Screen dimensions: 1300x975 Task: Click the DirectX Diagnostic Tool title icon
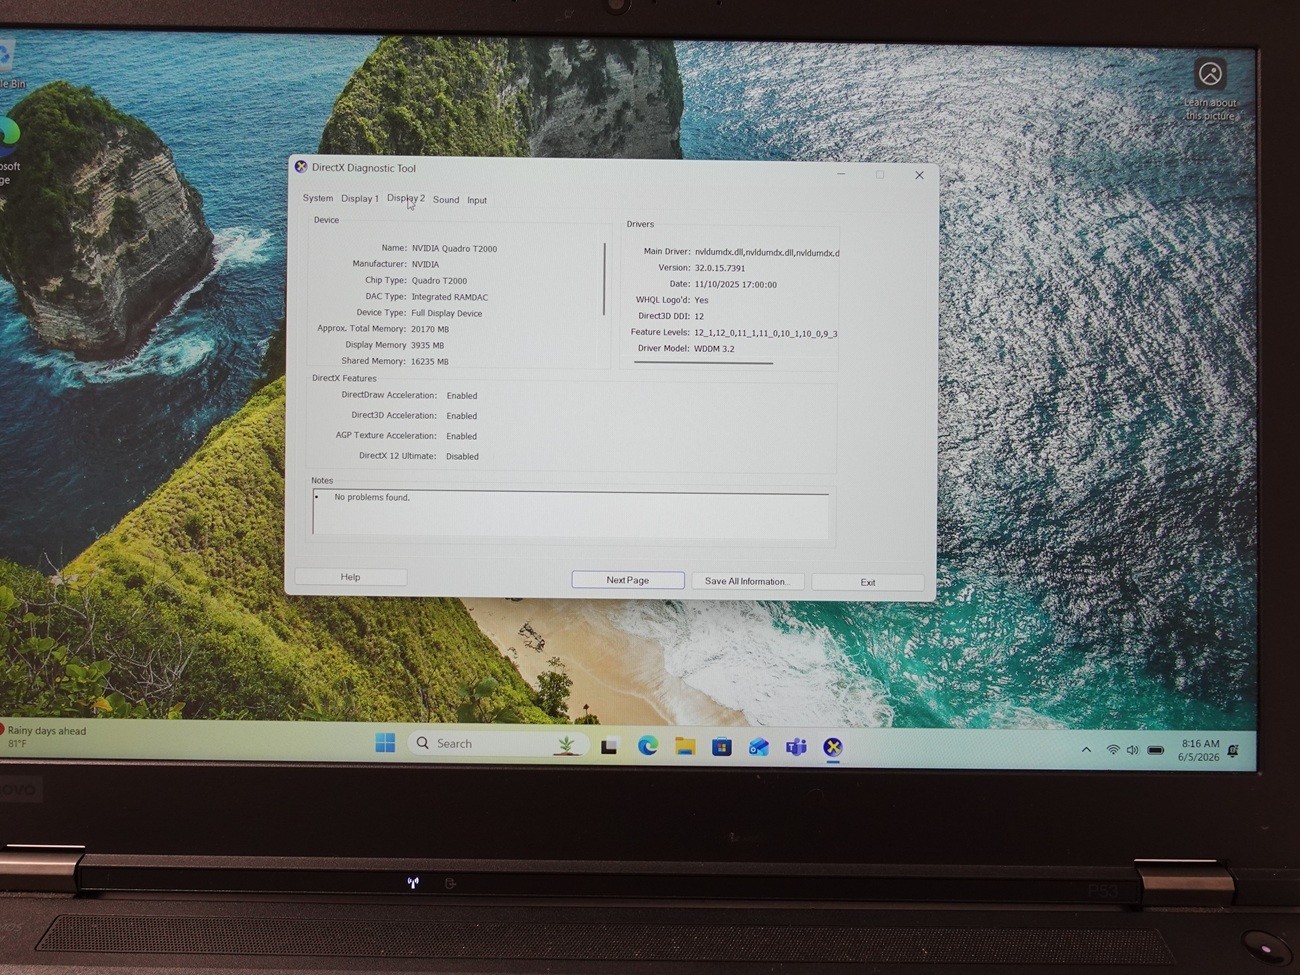pyautogui.click(x=300, y=167)
